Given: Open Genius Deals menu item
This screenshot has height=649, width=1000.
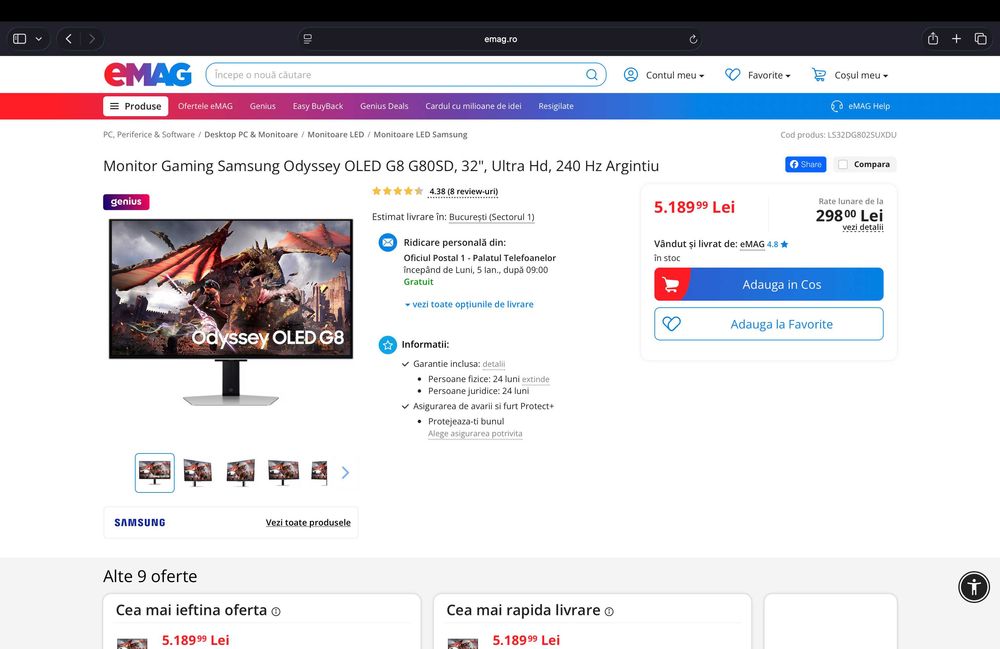Looking at the screenshot, I should (x=384, y=106).
